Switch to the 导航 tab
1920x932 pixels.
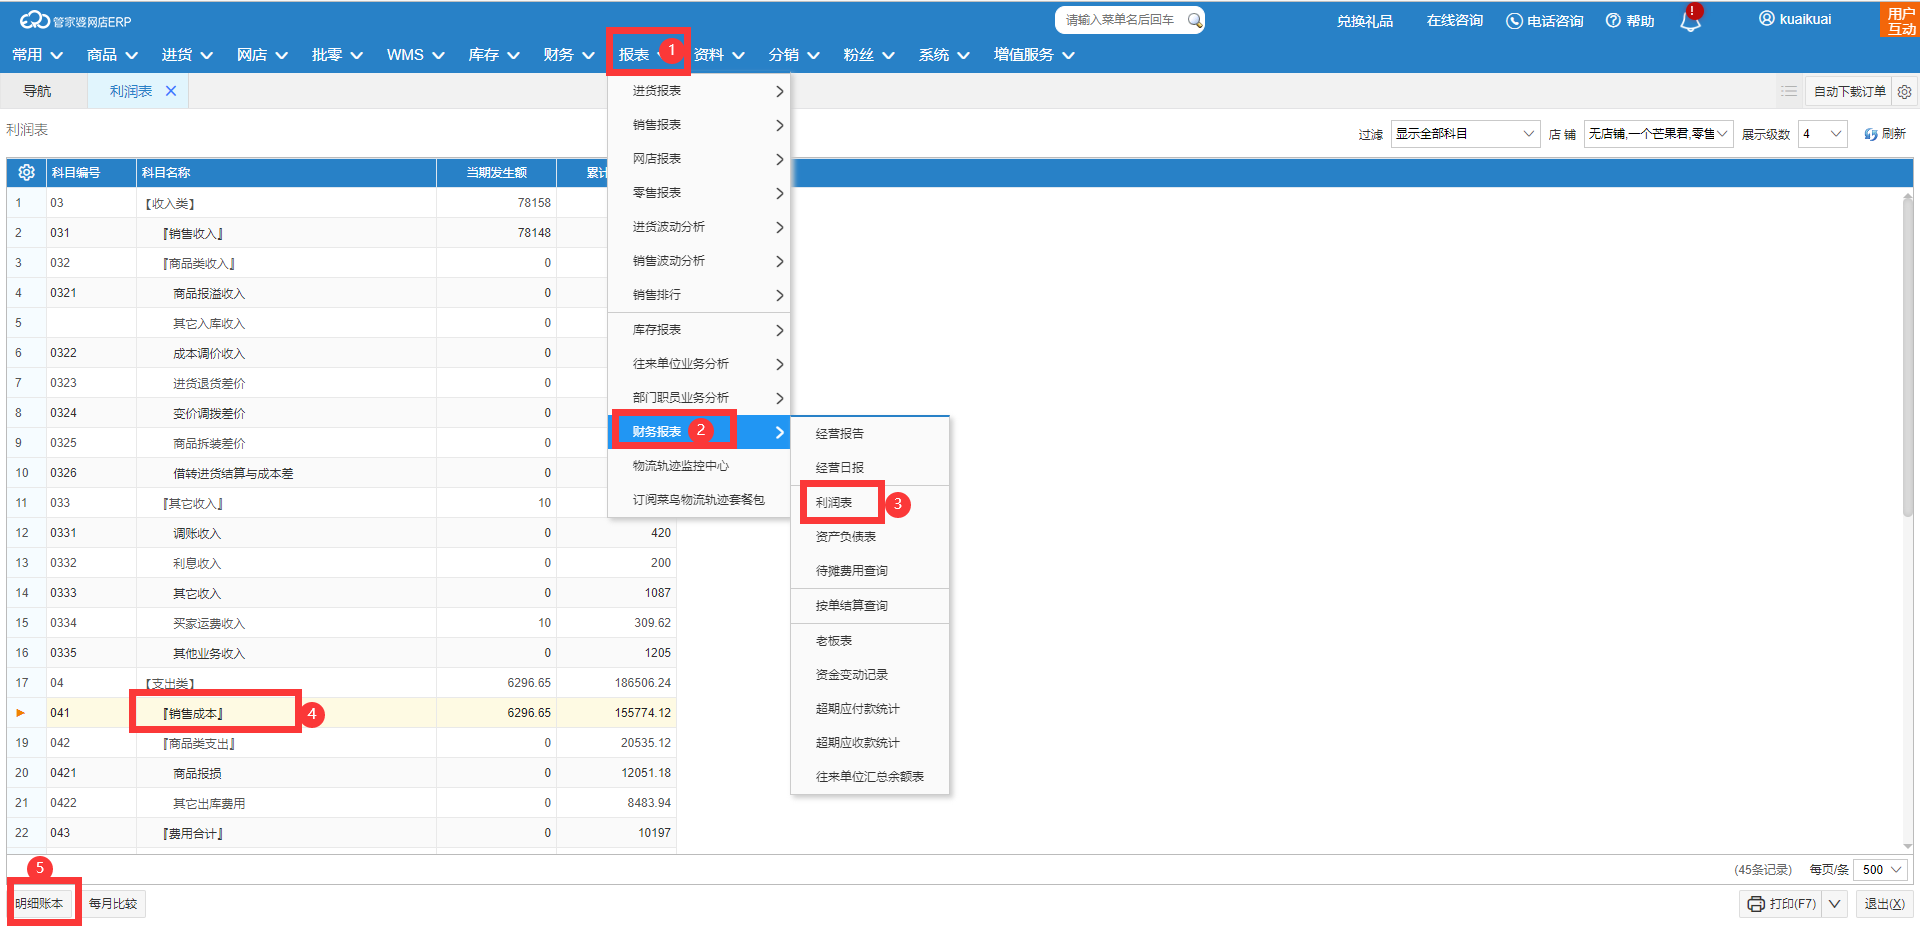coord(37,91)
